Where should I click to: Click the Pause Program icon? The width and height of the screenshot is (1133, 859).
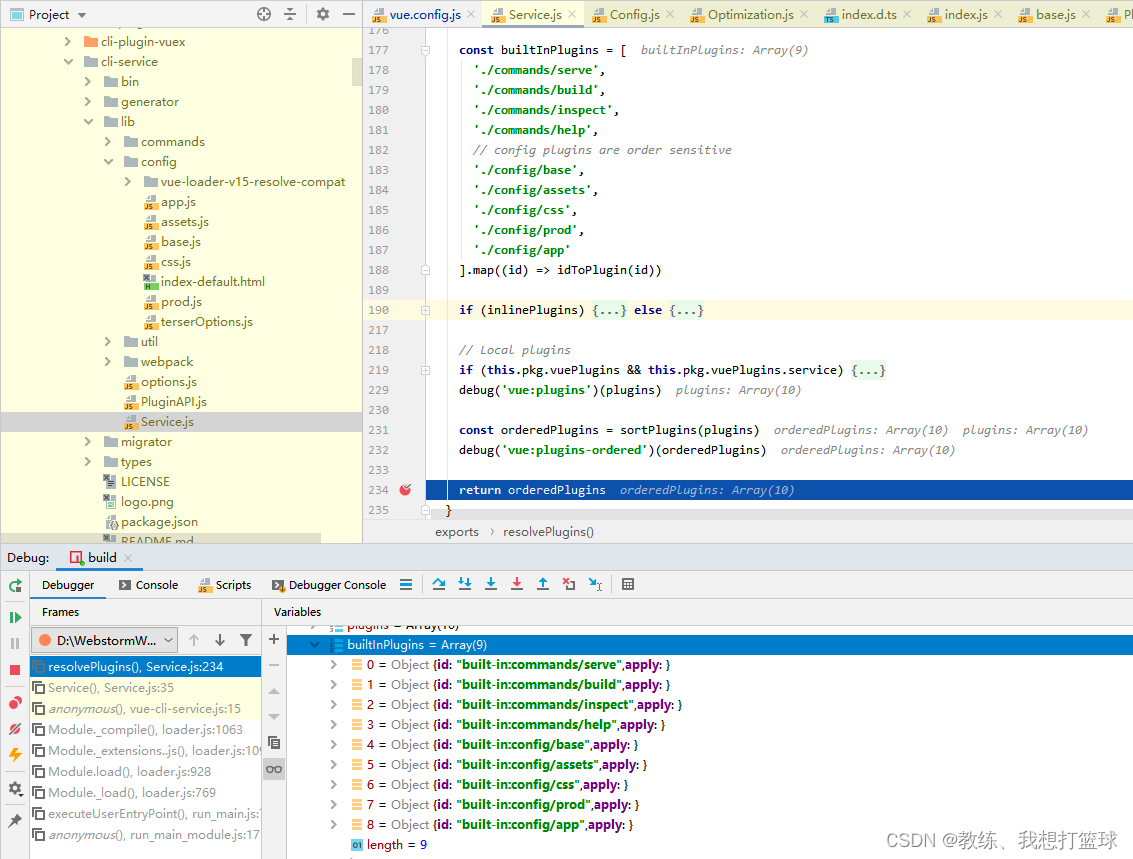15,643
